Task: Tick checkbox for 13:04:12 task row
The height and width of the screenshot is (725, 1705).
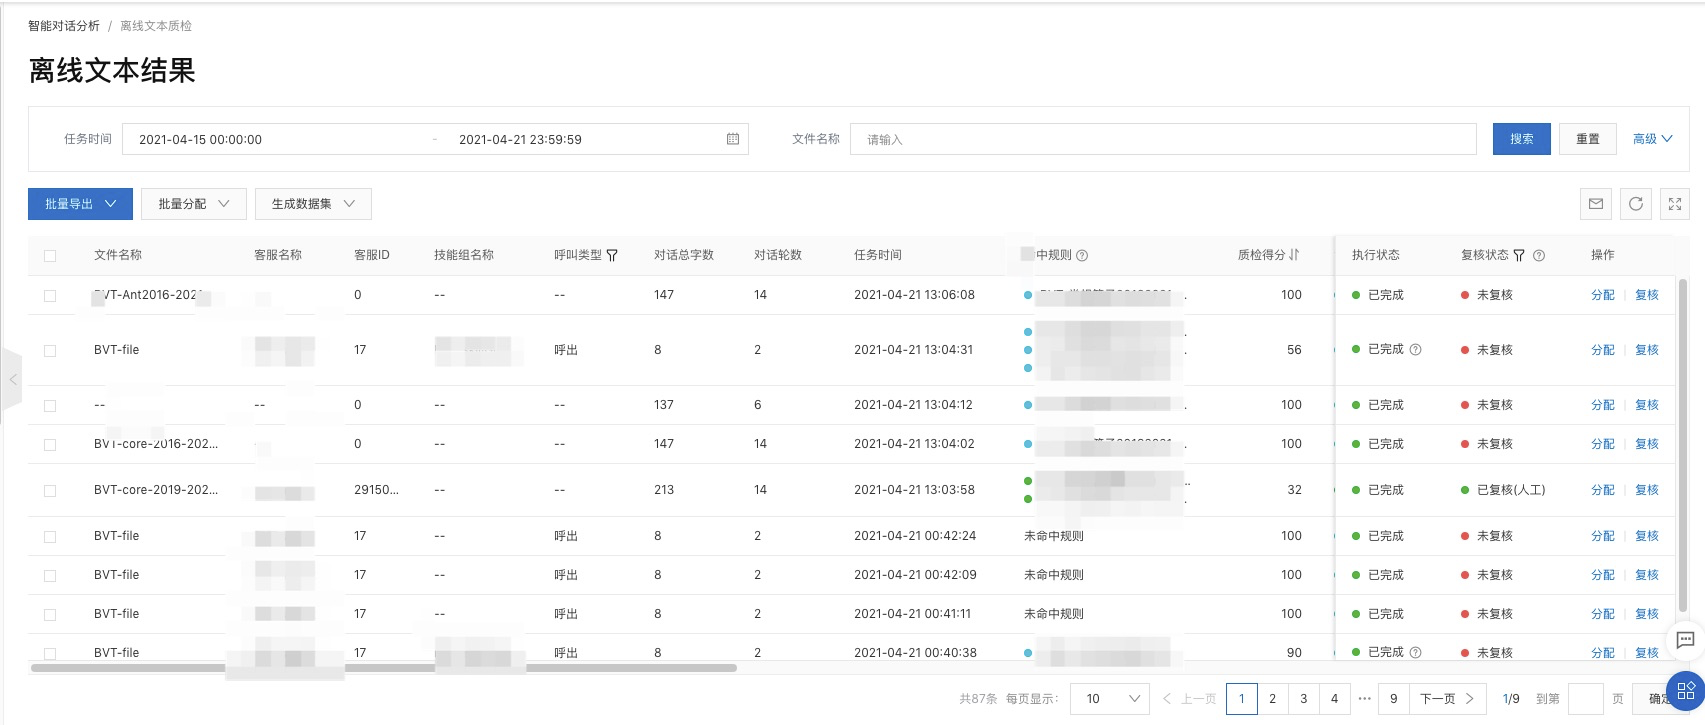Action: click(x=50, y=406)
